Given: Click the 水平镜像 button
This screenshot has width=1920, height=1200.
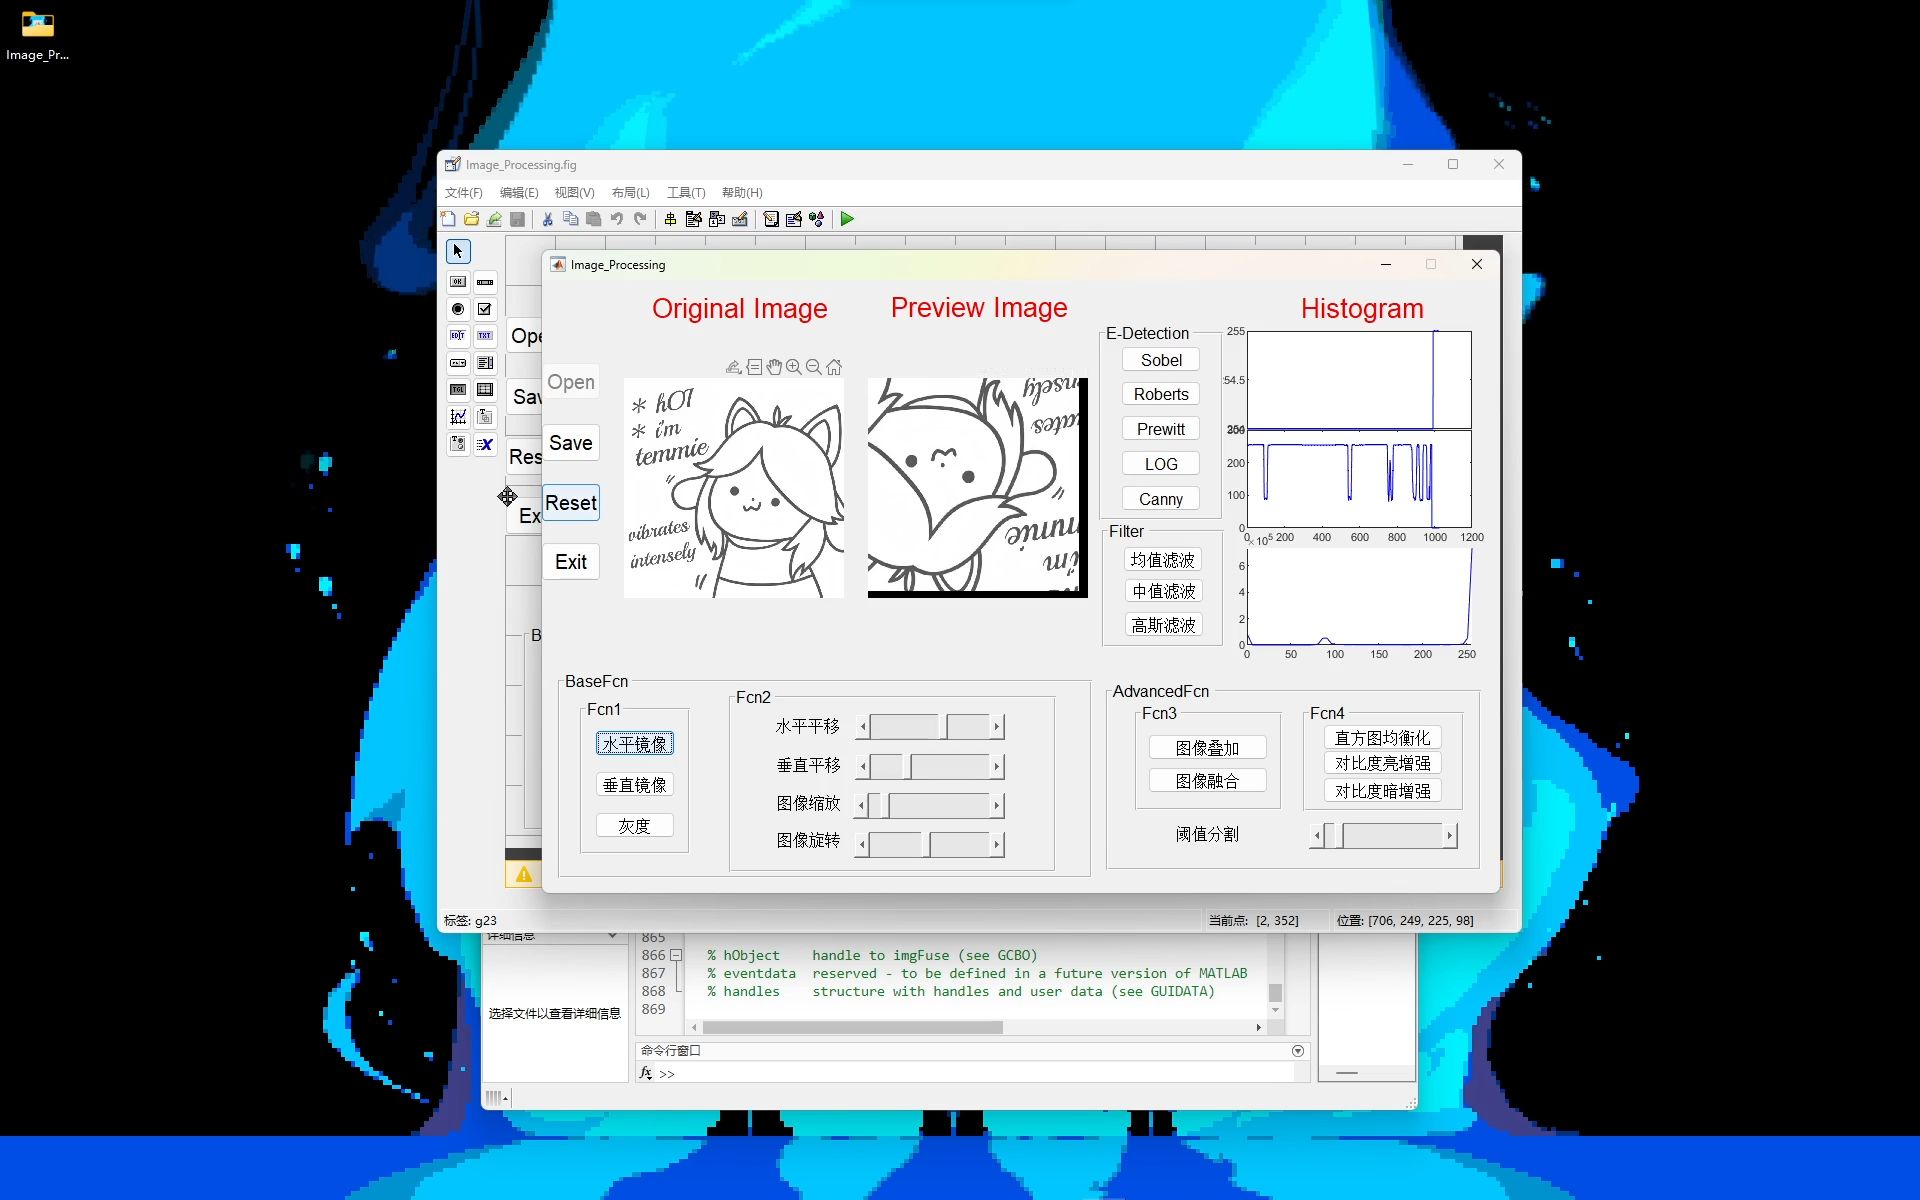Looking at the screenshot, I should pyautogui.click(x=635, y=744).
